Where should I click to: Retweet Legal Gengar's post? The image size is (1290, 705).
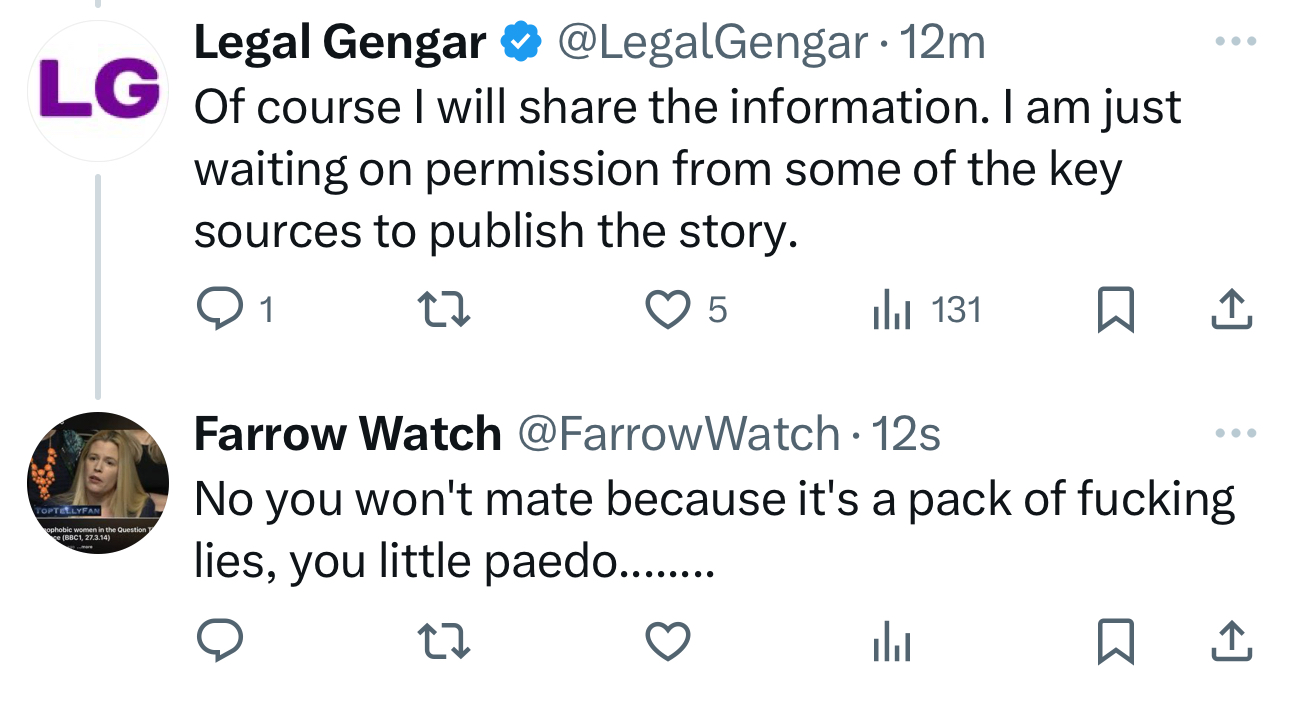pyautogui.click(x=443, y=311)
